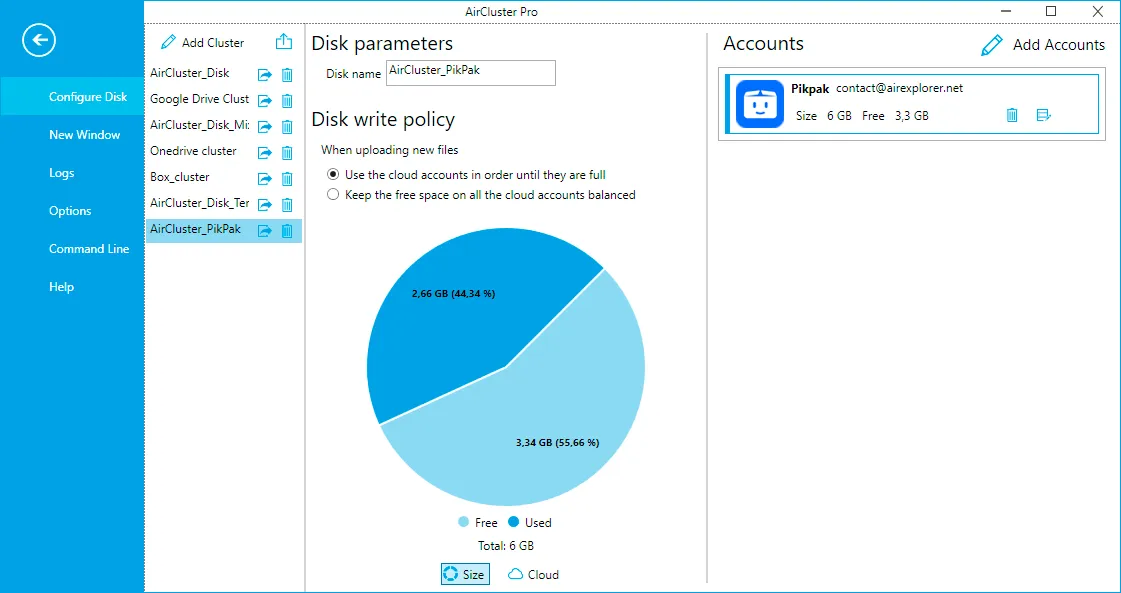Click the arrow icon on AirCluster_PikPak row
The image size is (1121, 593).
[265, 230]
